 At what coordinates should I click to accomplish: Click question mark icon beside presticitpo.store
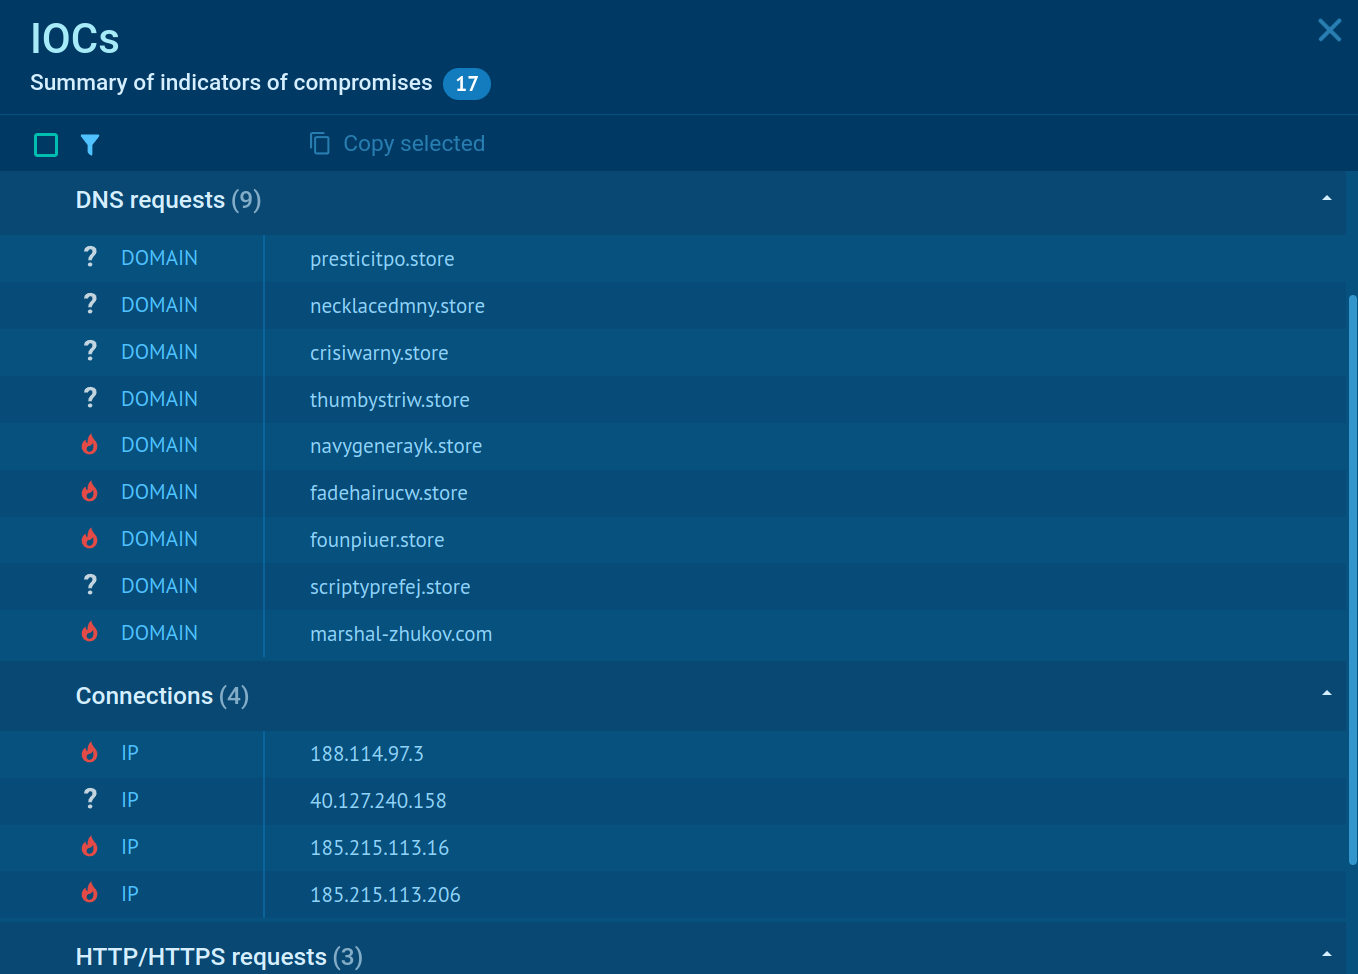tap(90, 258)
